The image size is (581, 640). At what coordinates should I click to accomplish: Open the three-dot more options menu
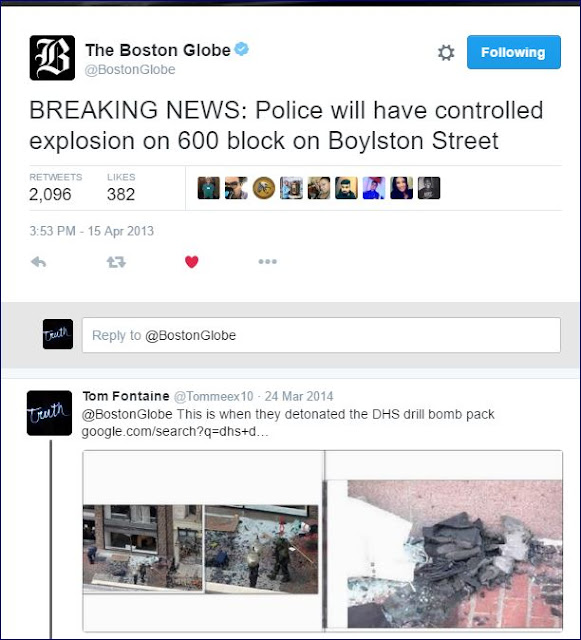click(x=267, y=261)
